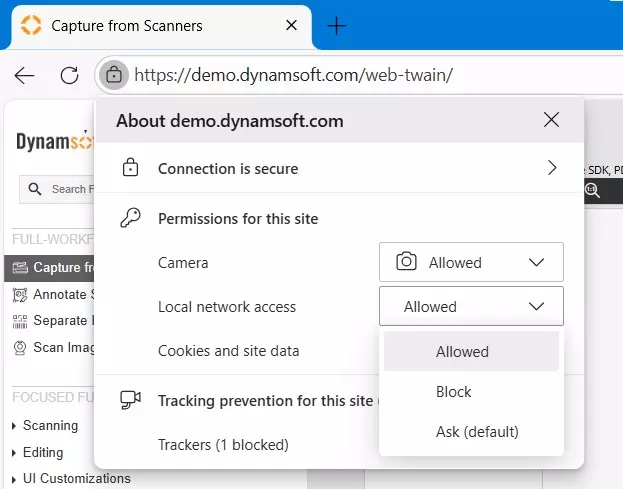This screenshot has width=623, height=489.
Task: Open Trackers (1 blocked) details
Action: 223,445
